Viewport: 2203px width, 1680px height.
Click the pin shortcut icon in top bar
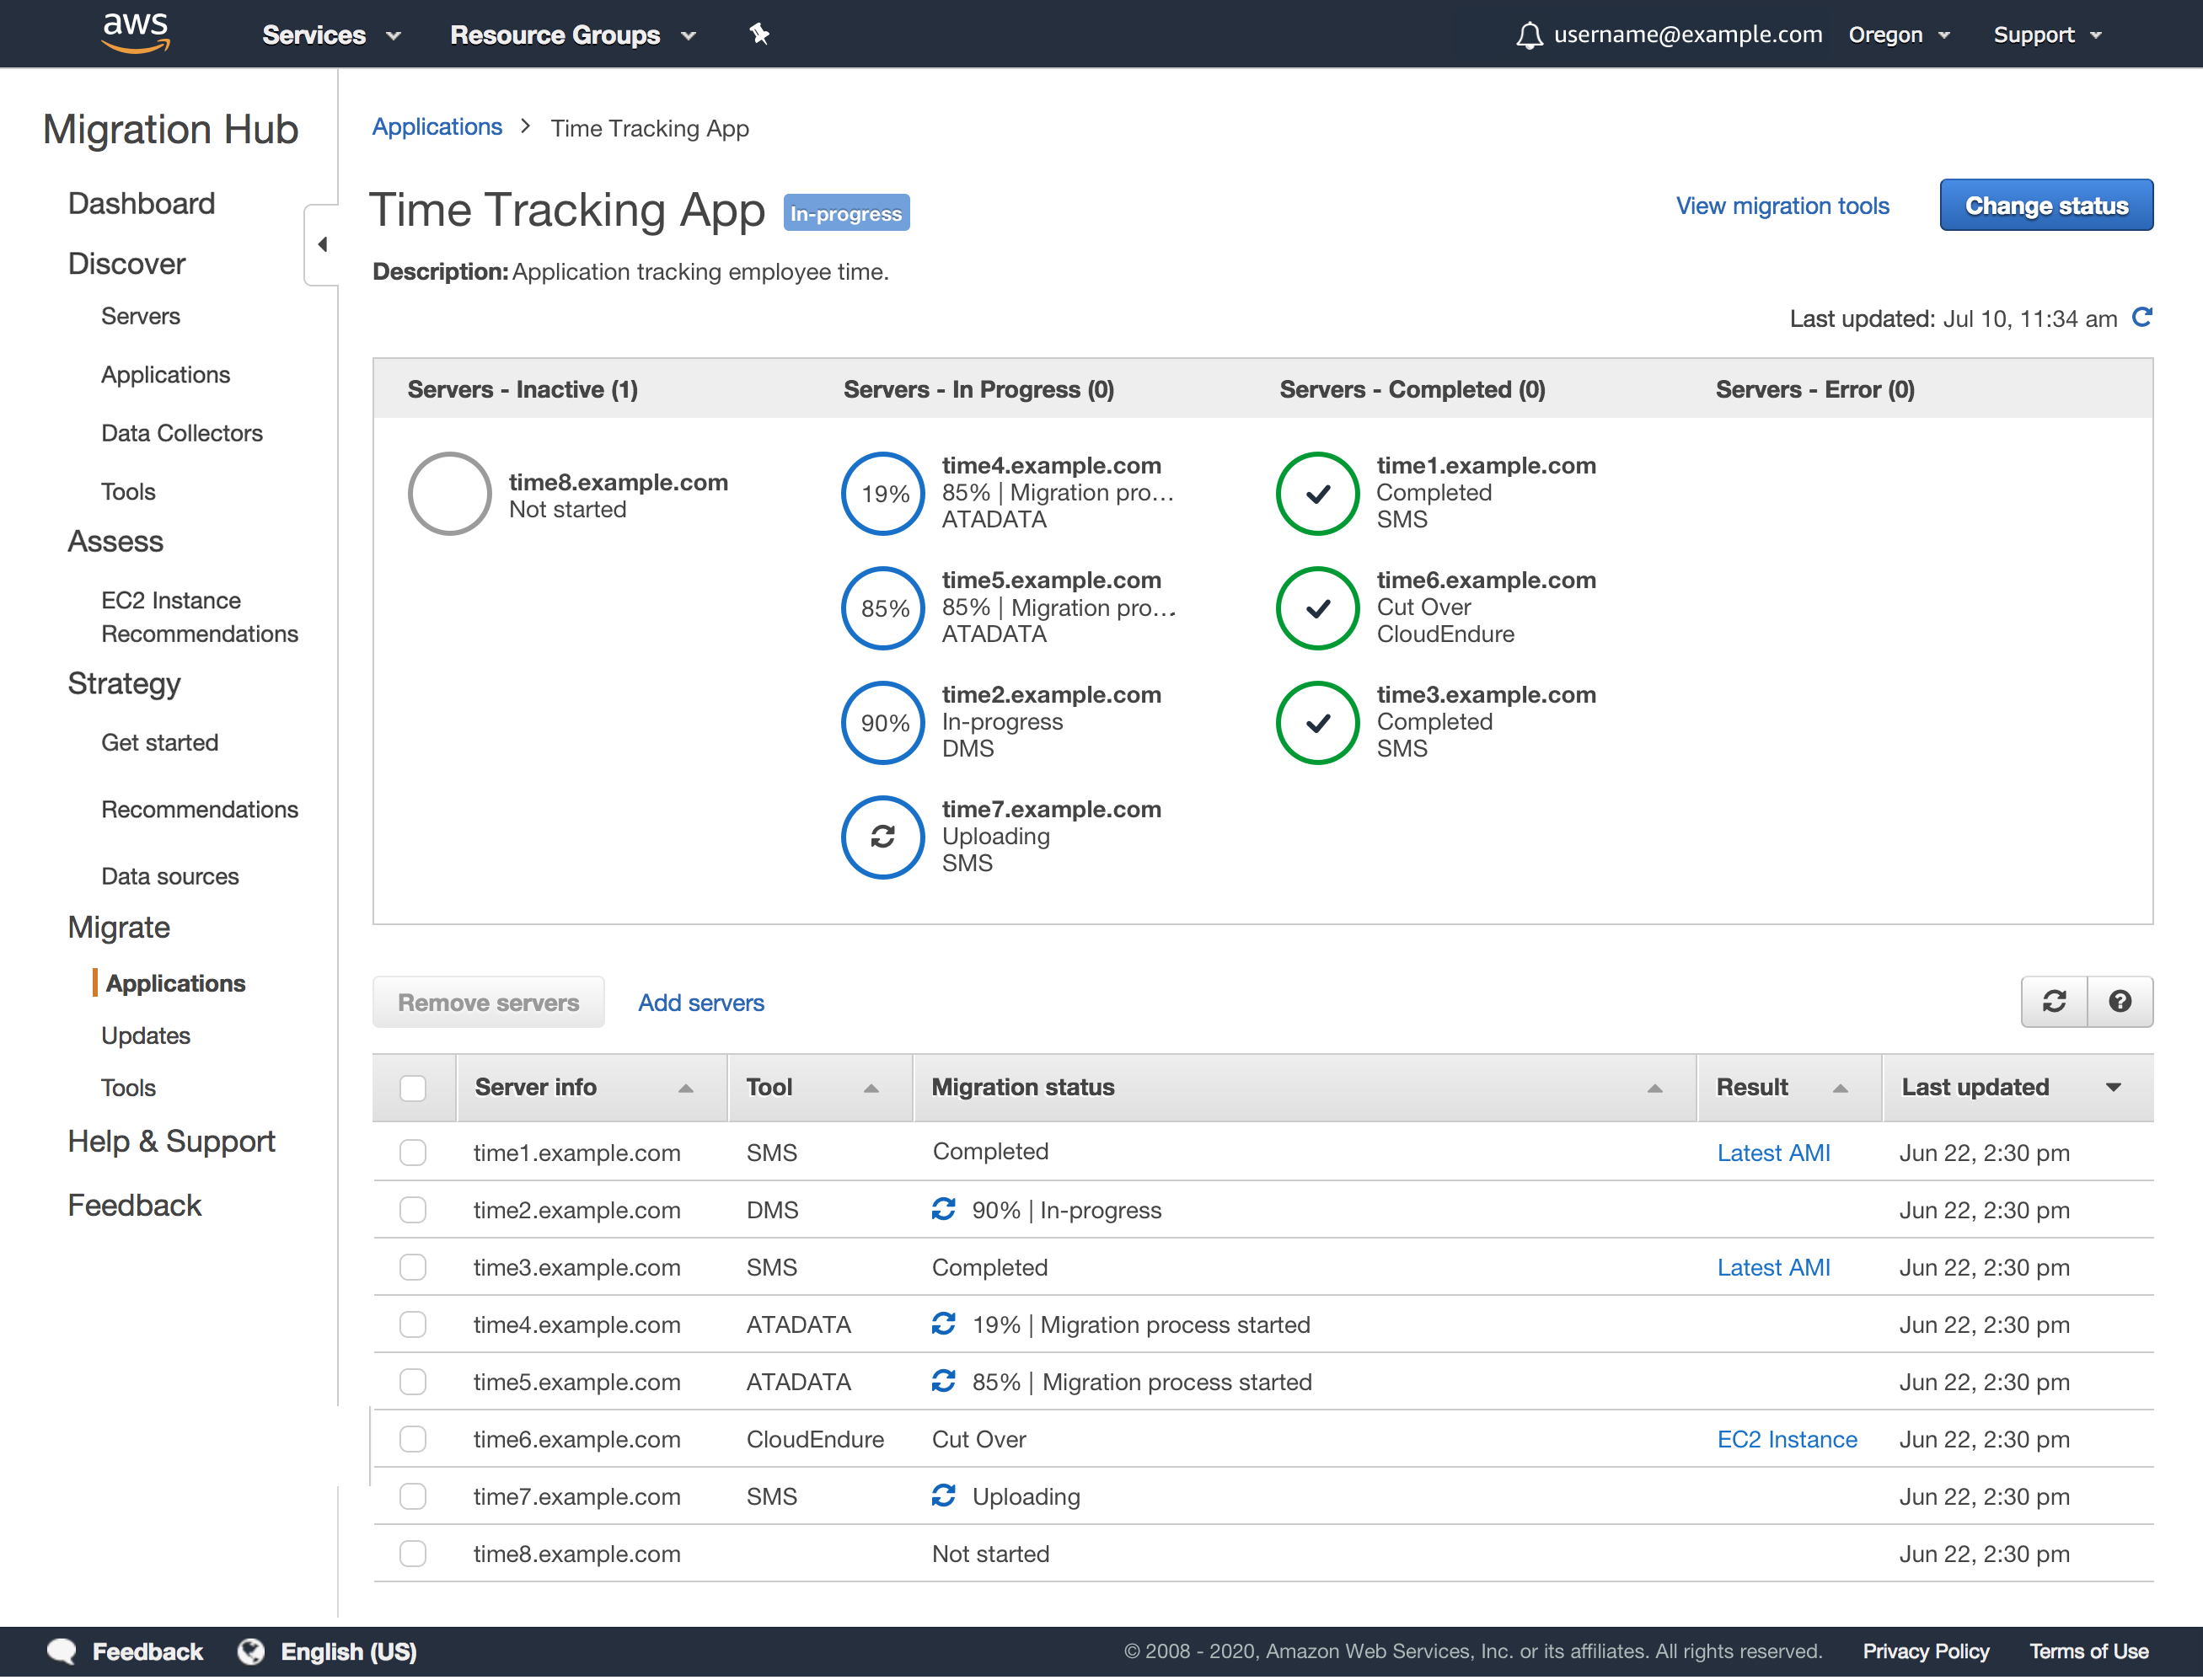click(x=760, y=35)
